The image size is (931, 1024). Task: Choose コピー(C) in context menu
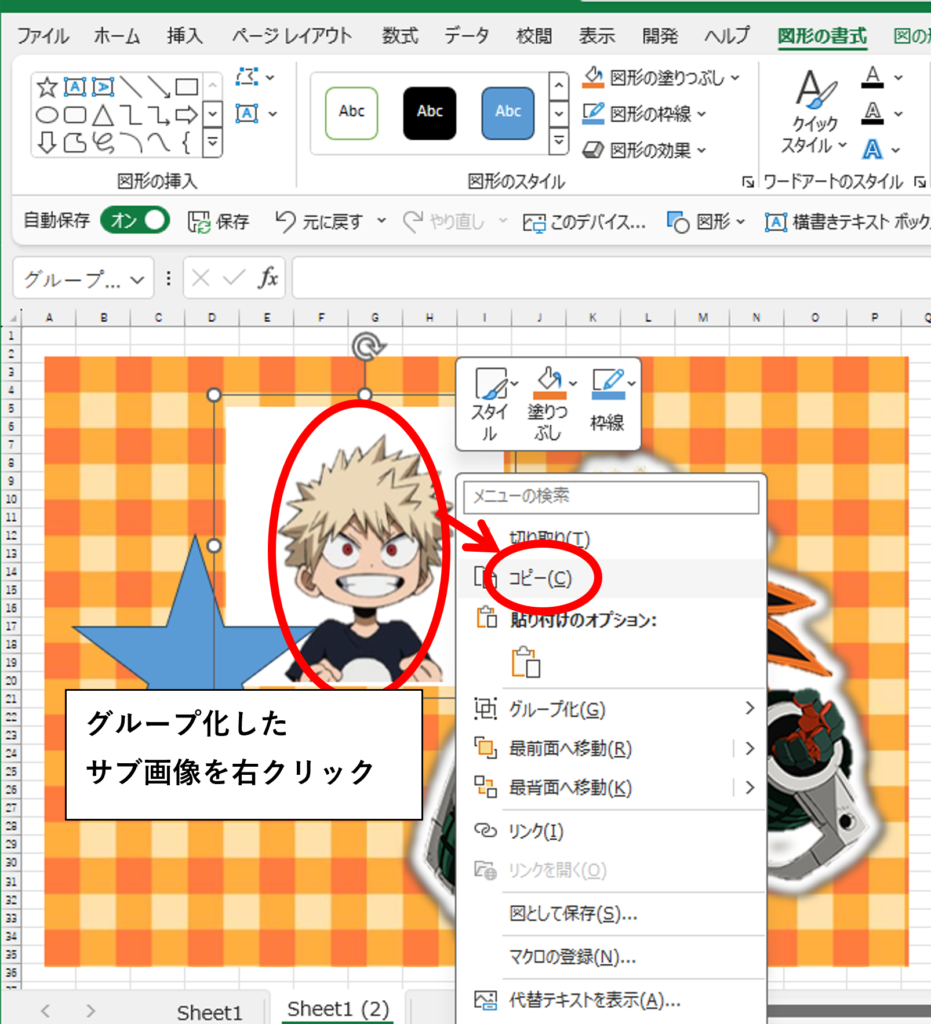point(611,578)
